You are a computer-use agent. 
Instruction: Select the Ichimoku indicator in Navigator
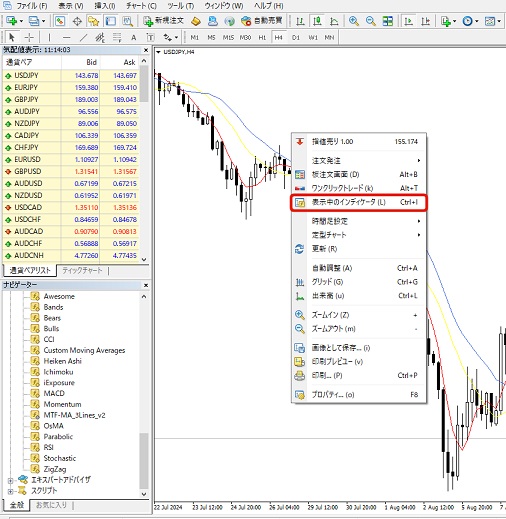coord(58,372)
